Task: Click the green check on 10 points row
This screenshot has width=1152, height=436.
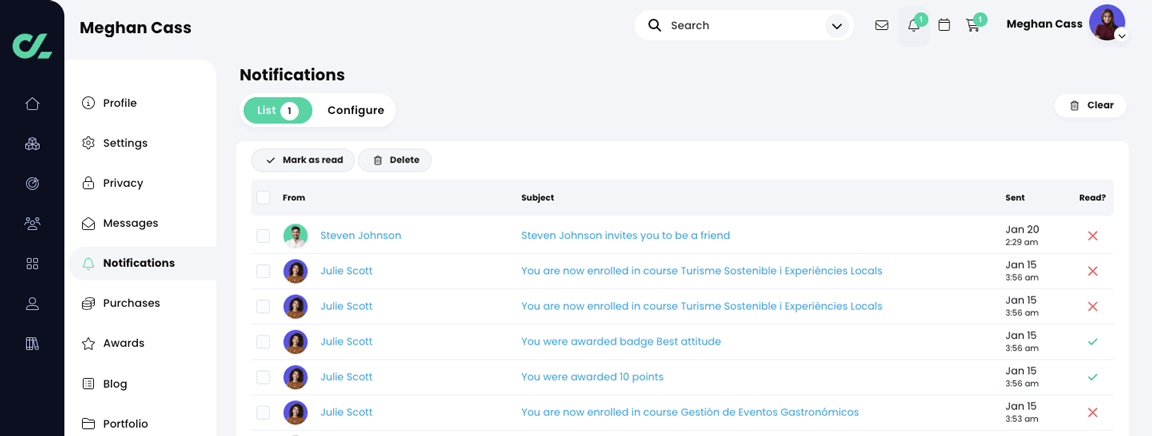Action: [1092, 377]
